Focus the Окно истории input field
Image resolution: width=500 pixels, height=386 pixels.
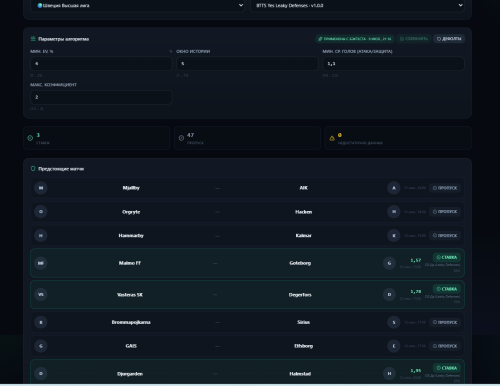[x=247, y=64]
